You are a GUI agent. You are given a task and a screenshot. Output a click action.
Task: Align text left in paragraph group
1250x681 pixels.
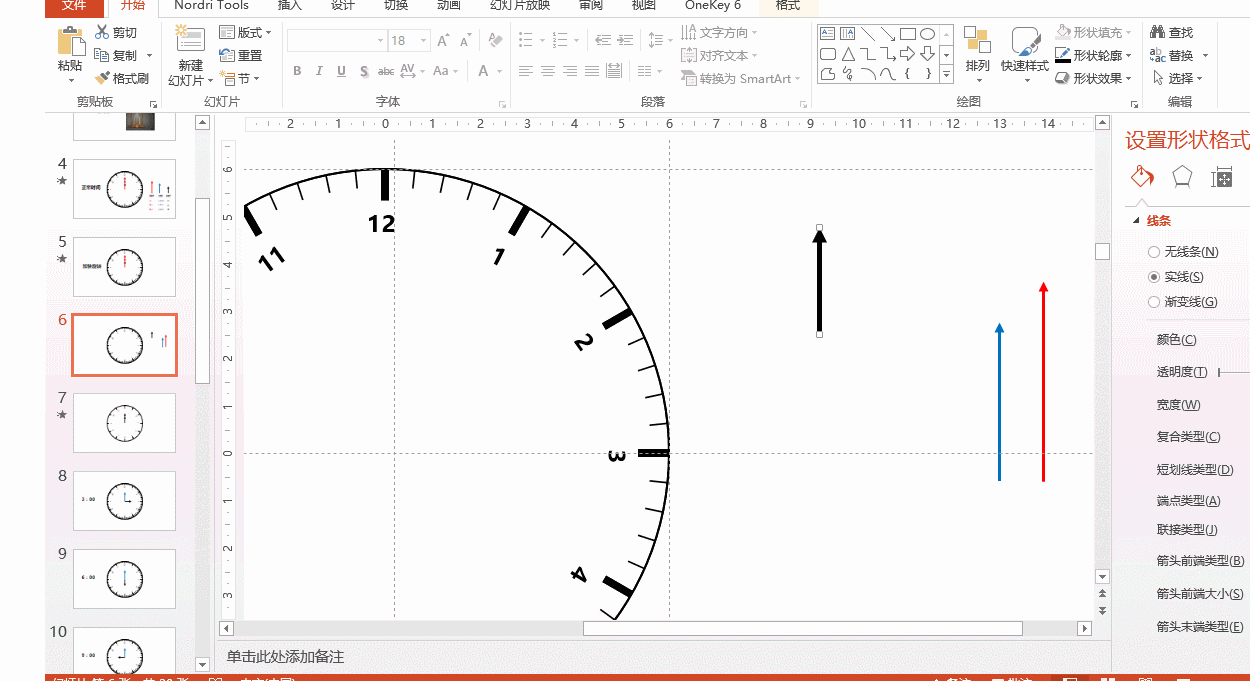click(526, 71)
